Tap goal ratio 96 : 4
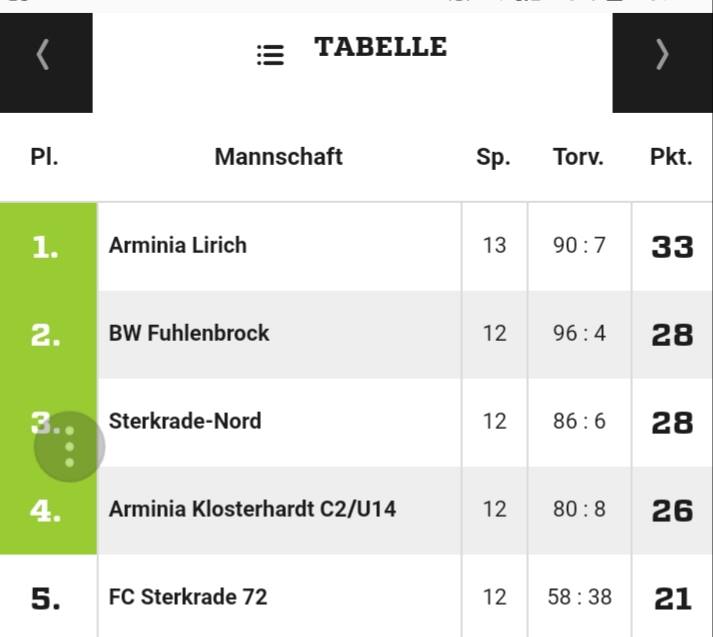This screenshot has height=637, width=713. [x=579, y=333]
